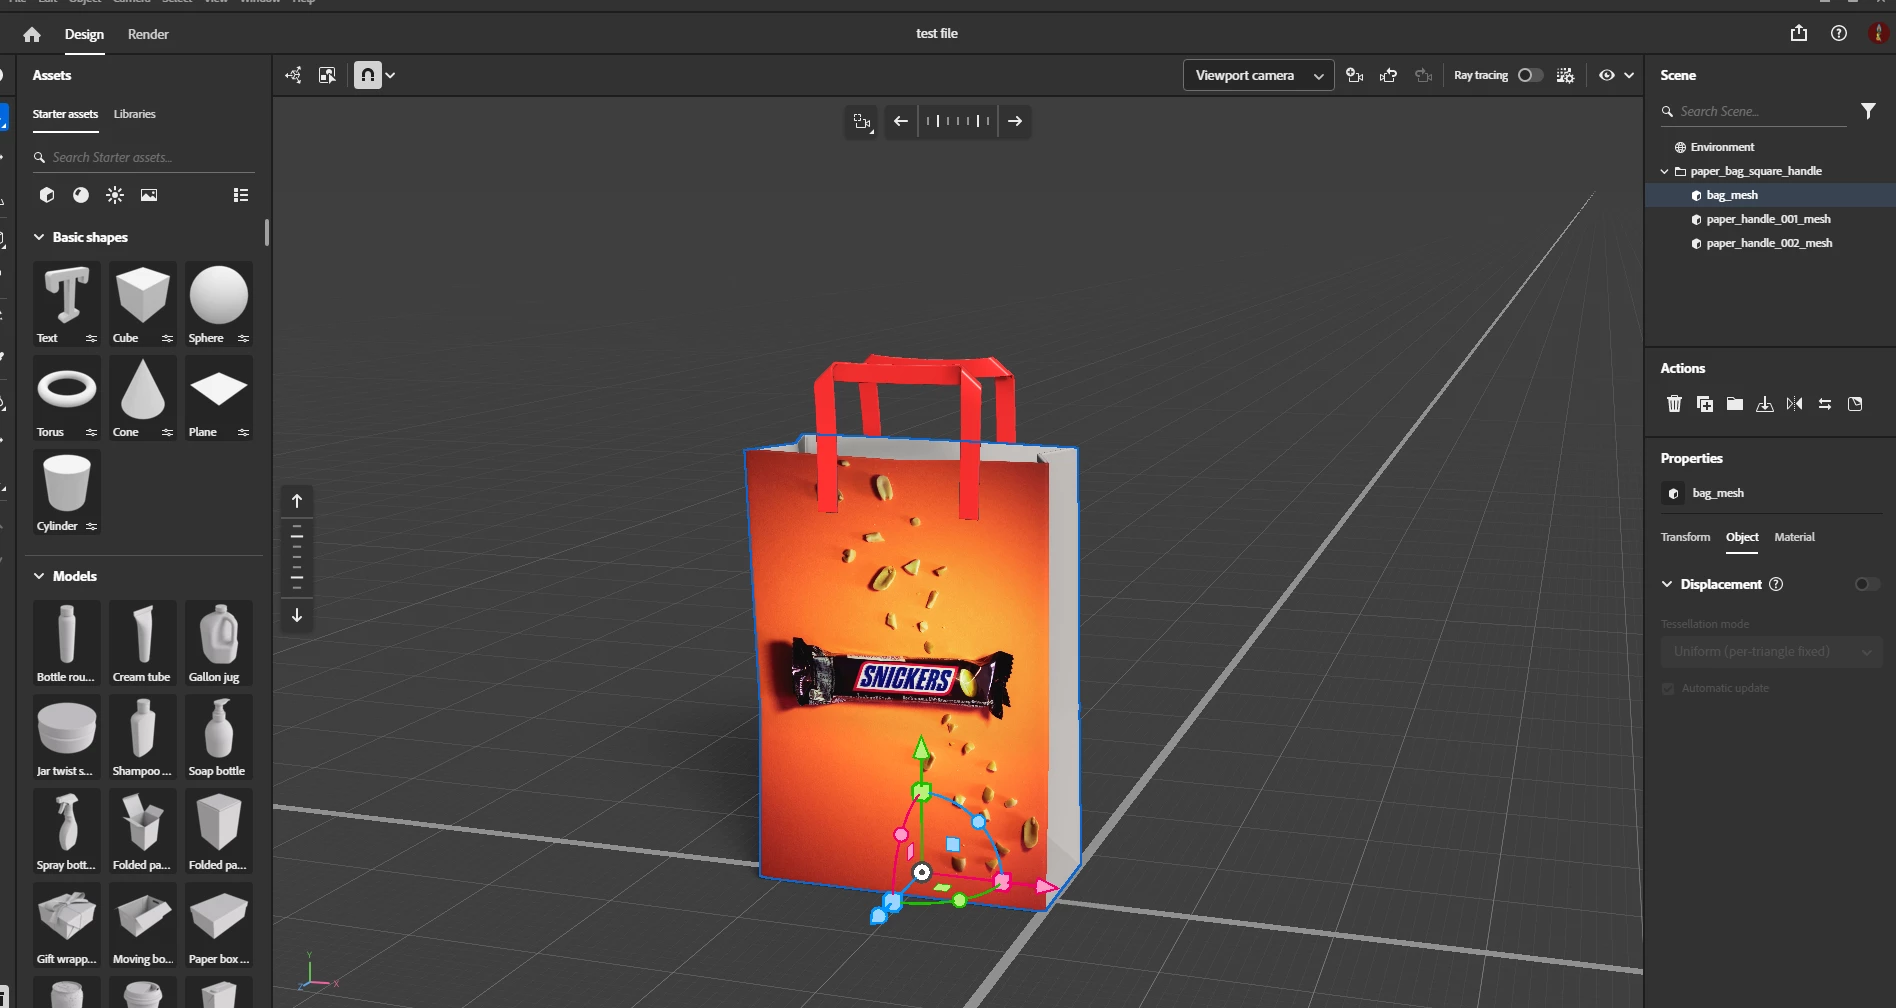The height and width of the screenshot is (1008, 1896).
Task: Collapse paper_bag_square_handle group
Action: tap(1665, 171)
